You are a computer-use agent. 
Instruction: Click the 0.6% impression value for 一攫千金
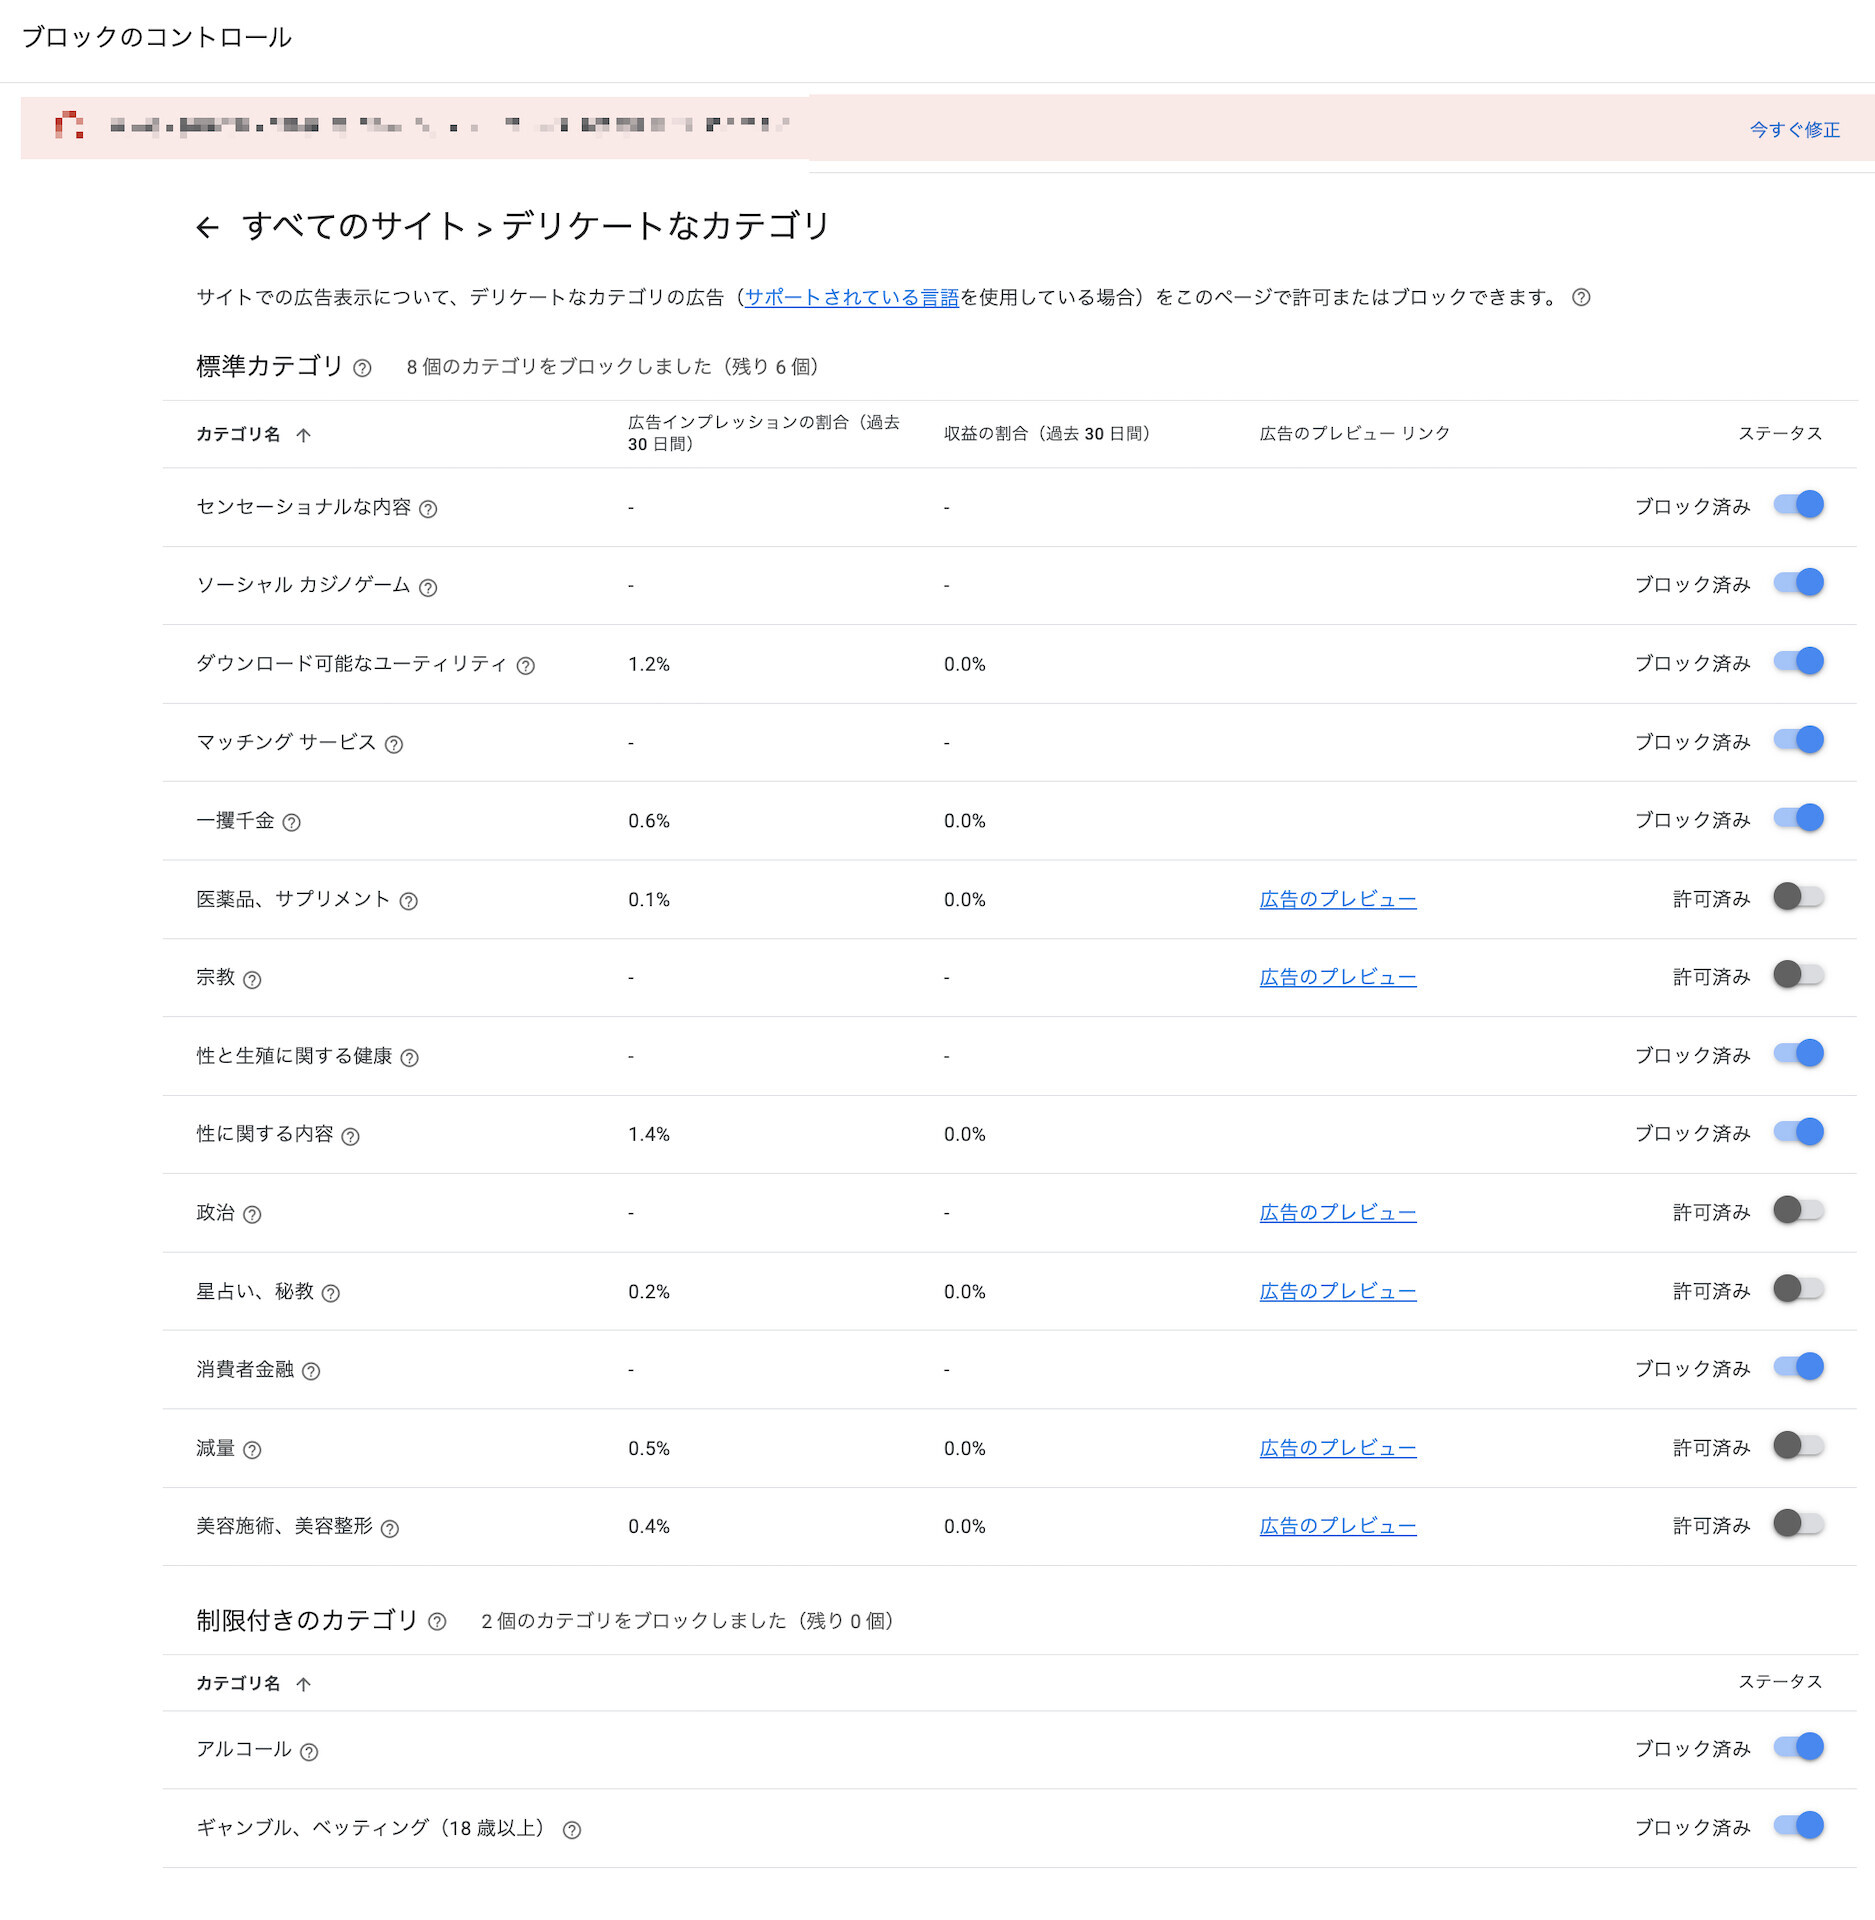[649, 821]
